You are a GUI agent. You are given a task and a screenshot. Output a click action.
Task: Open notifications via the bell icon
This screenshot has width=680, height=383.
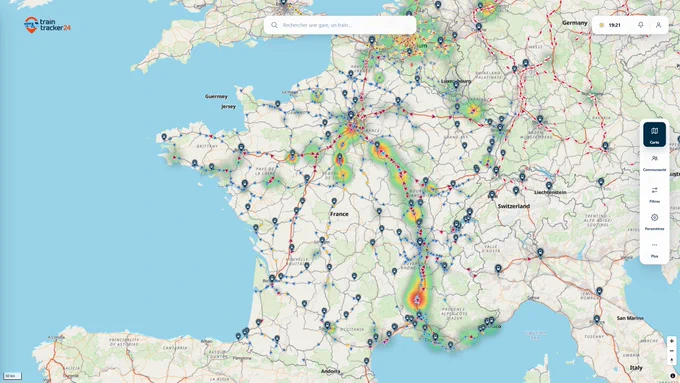(x=641, y=25)
